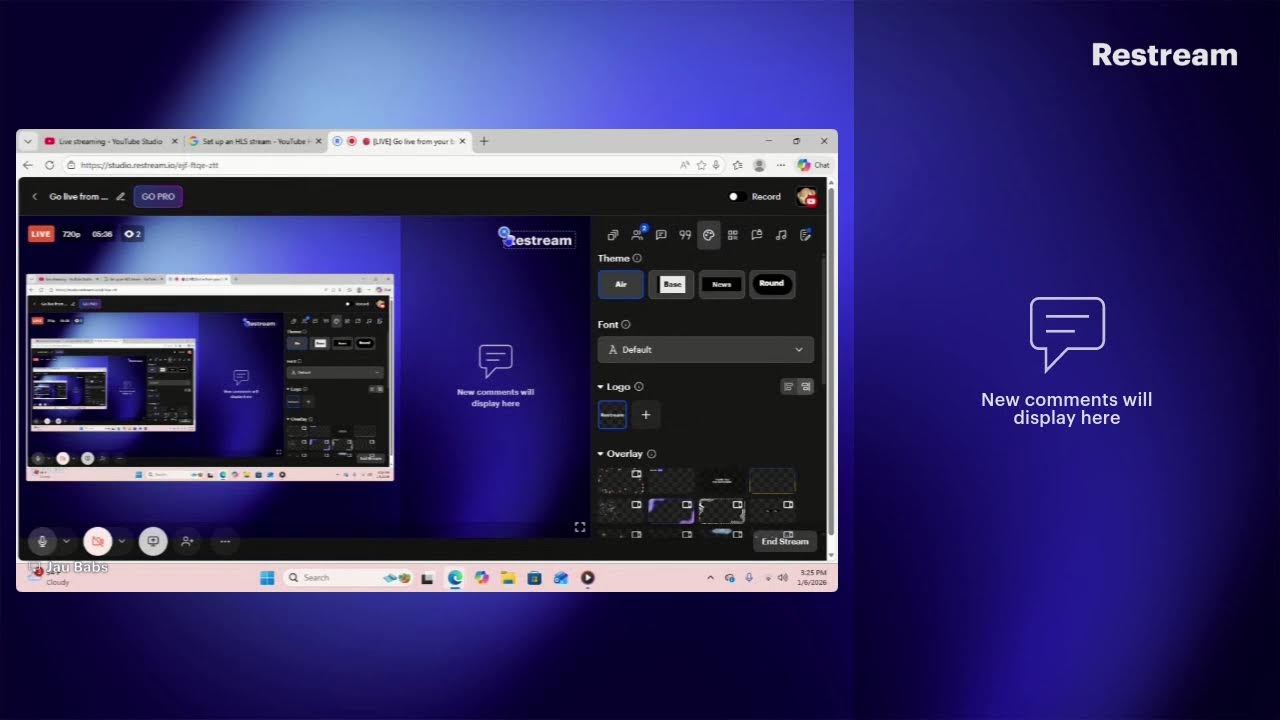Collapse the Overlay section
Screen dimensions: 1280x720
tap(601, 453)
